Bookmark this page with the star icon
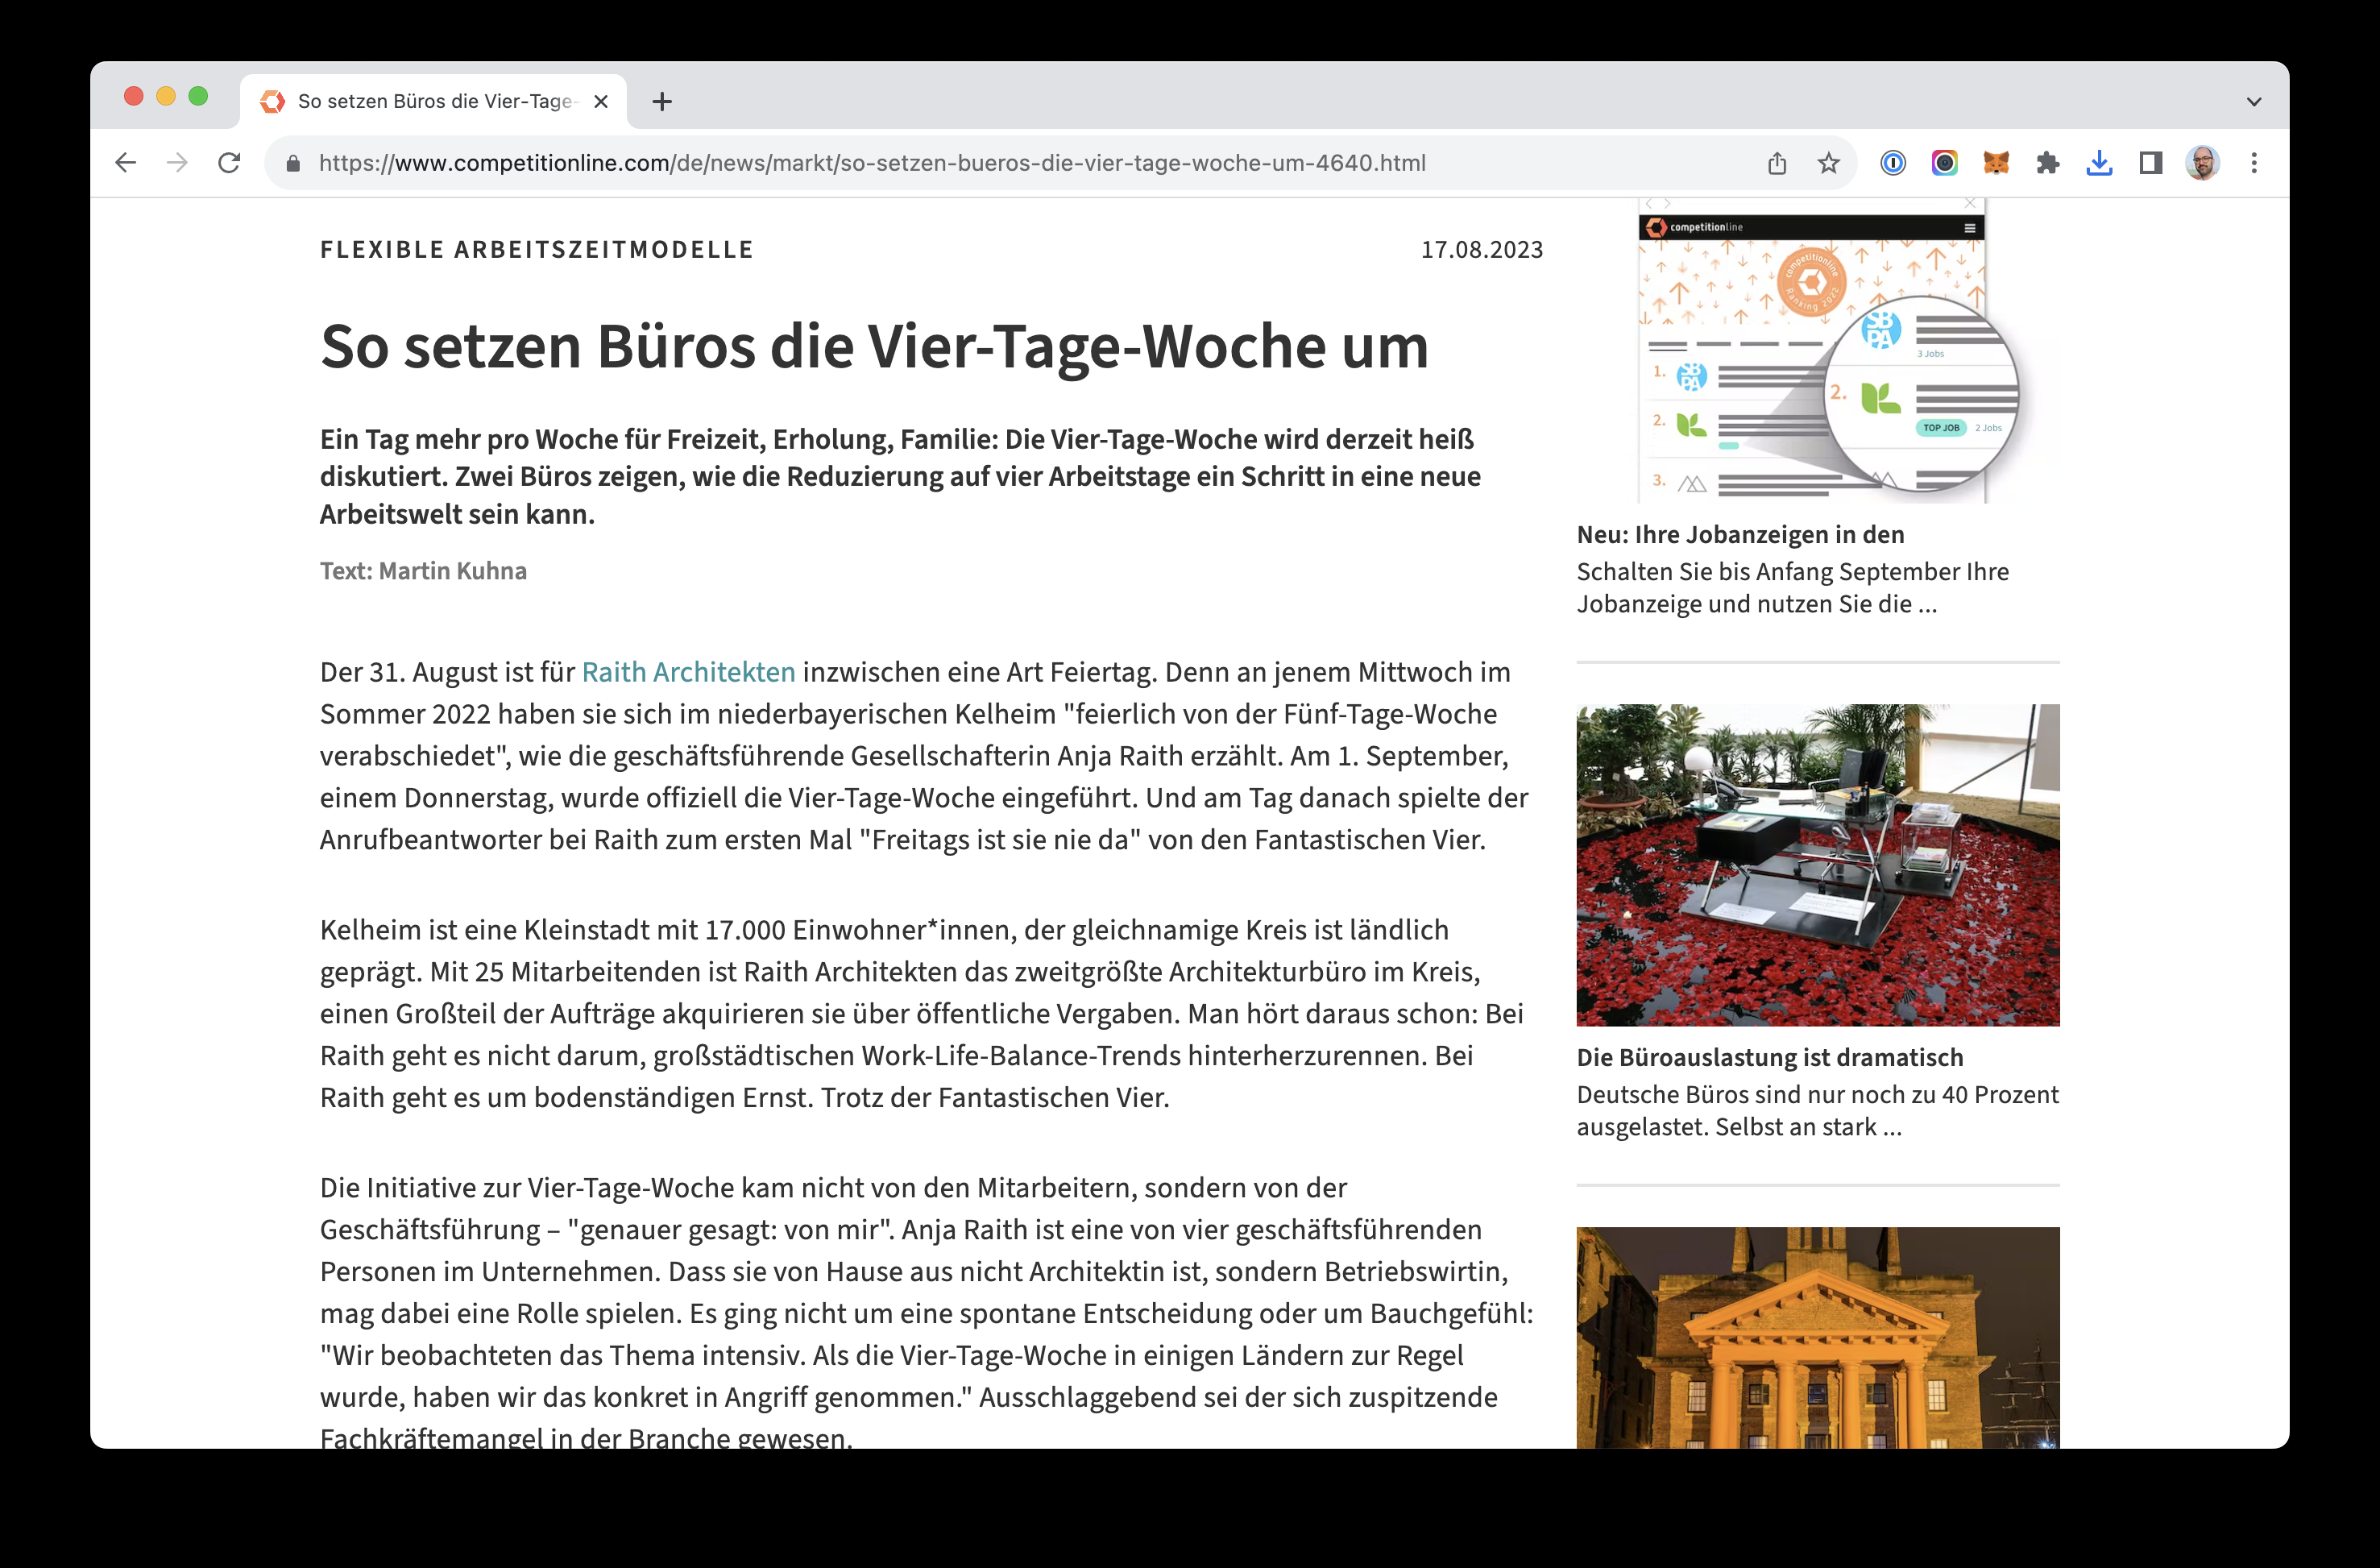 pyautogui.click(x=1828, y=163)
